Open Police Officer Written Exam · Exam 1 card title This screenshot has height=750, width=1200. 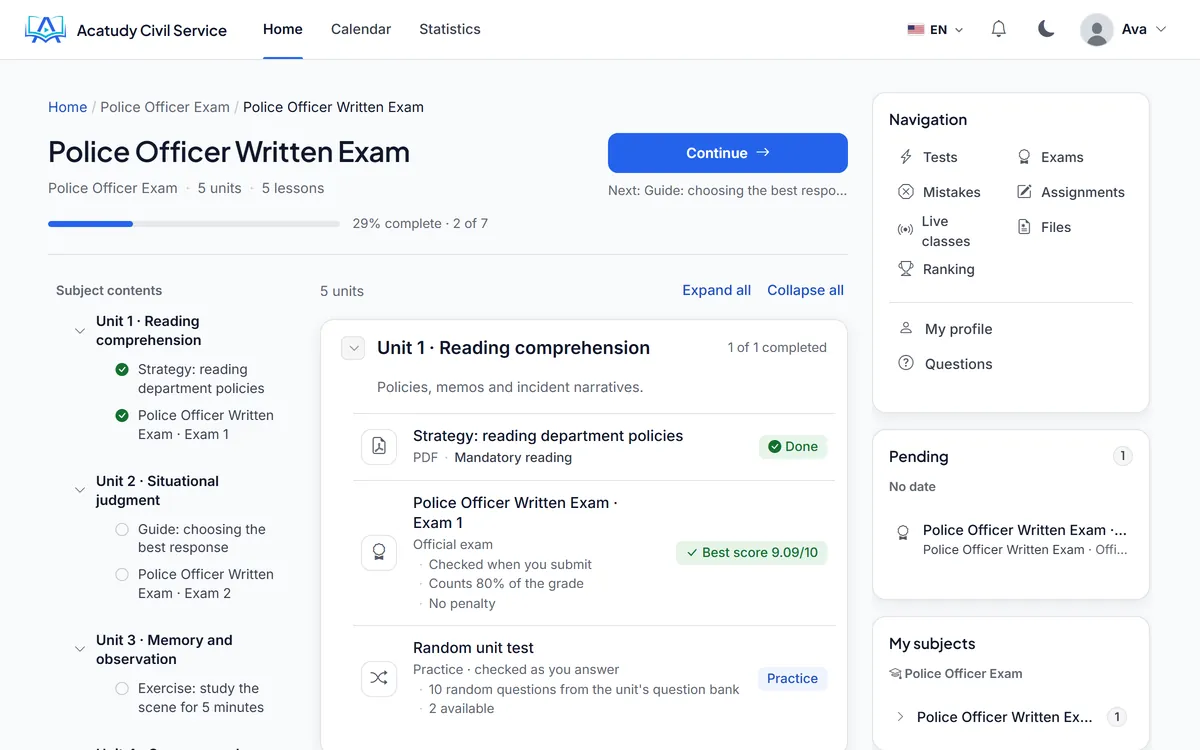515,512
